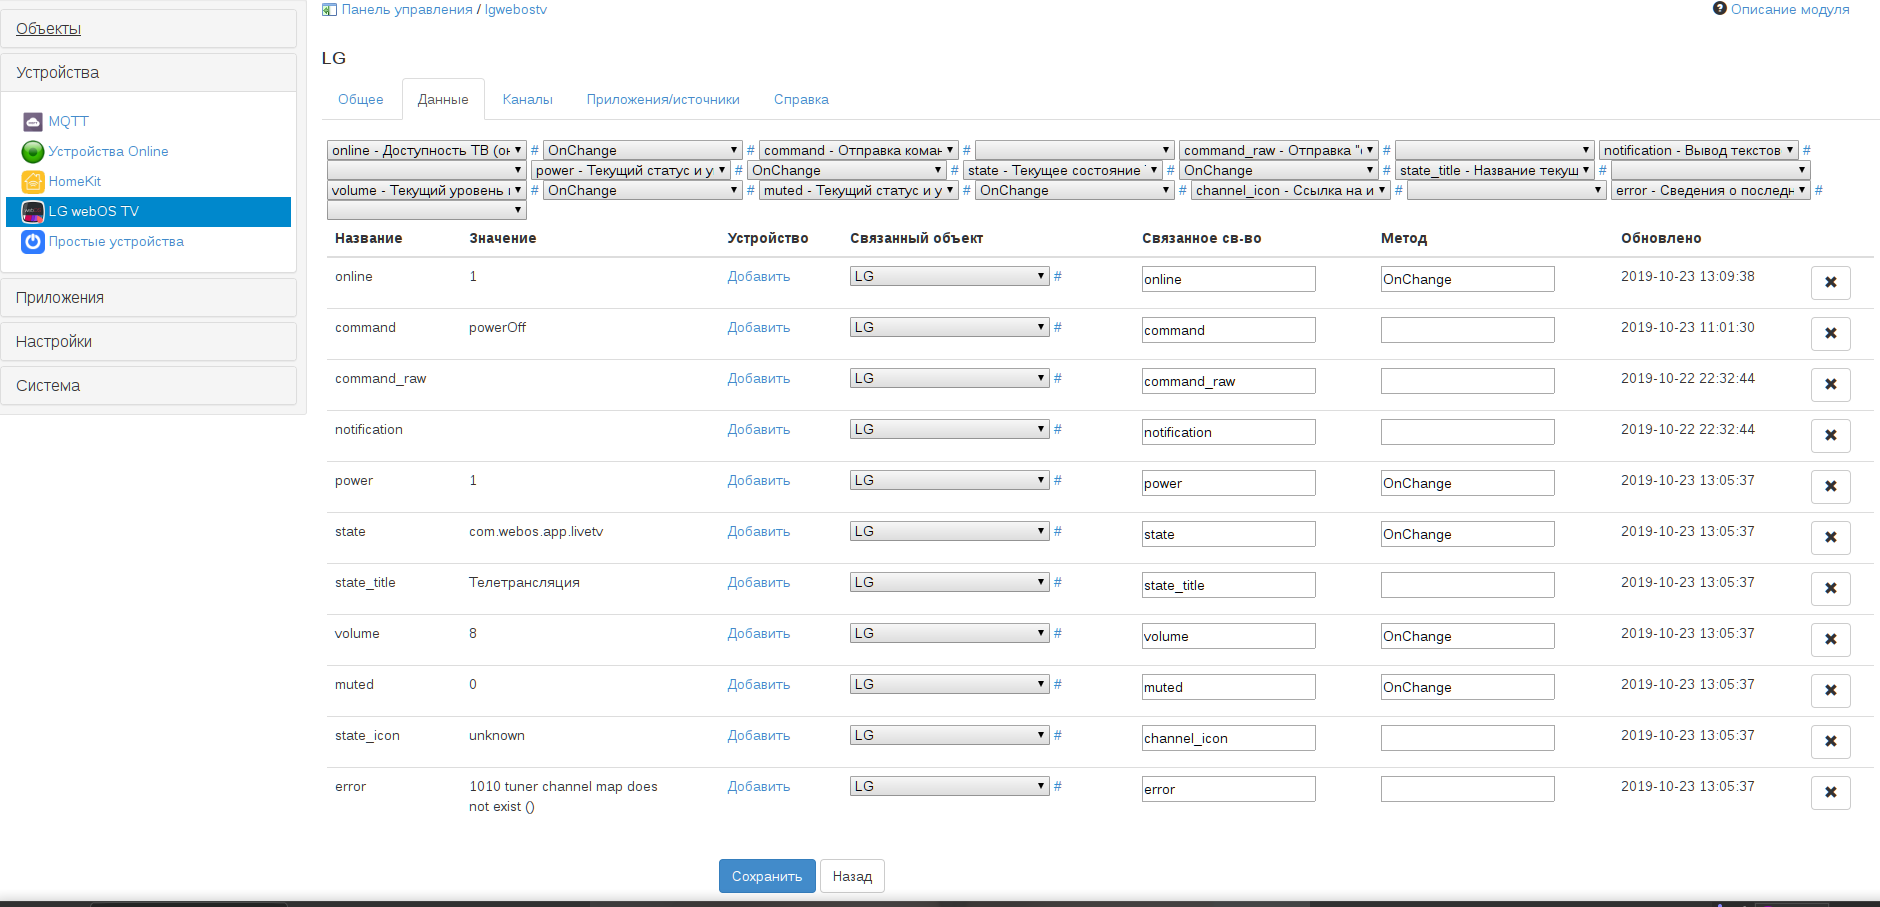Click the X button on the state row
Viewport: 1880px width, 907px height.
(1831, 538)
